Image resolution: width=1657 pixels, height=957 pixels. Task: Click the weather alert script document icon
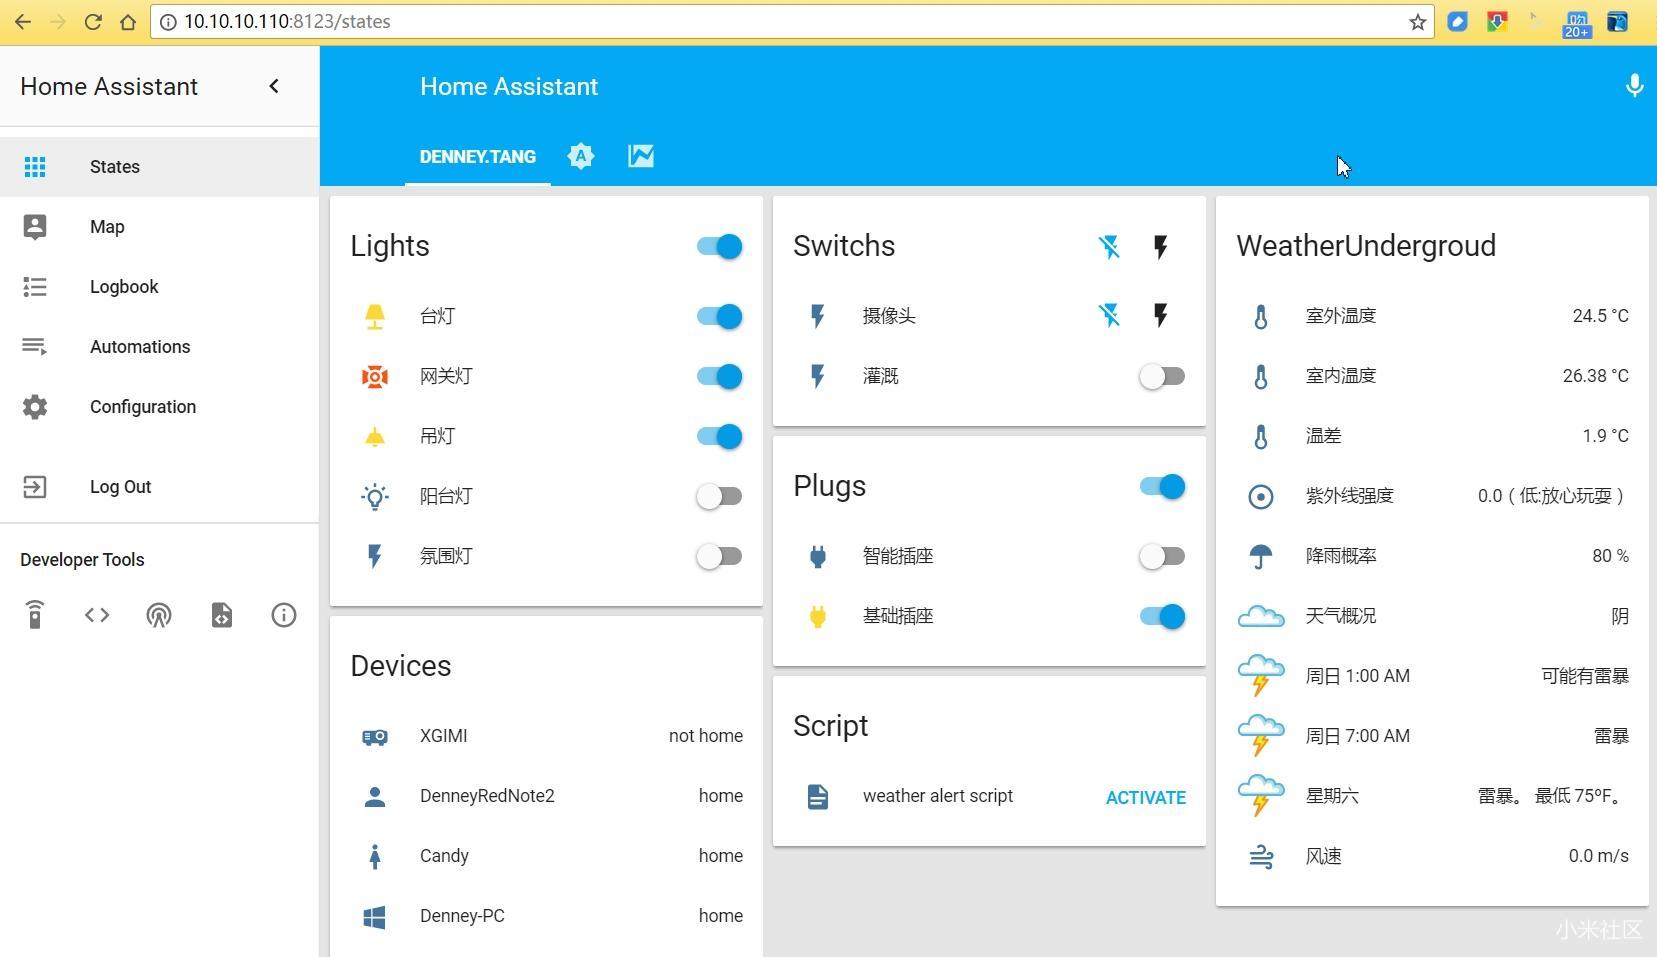tap(818, 796)
